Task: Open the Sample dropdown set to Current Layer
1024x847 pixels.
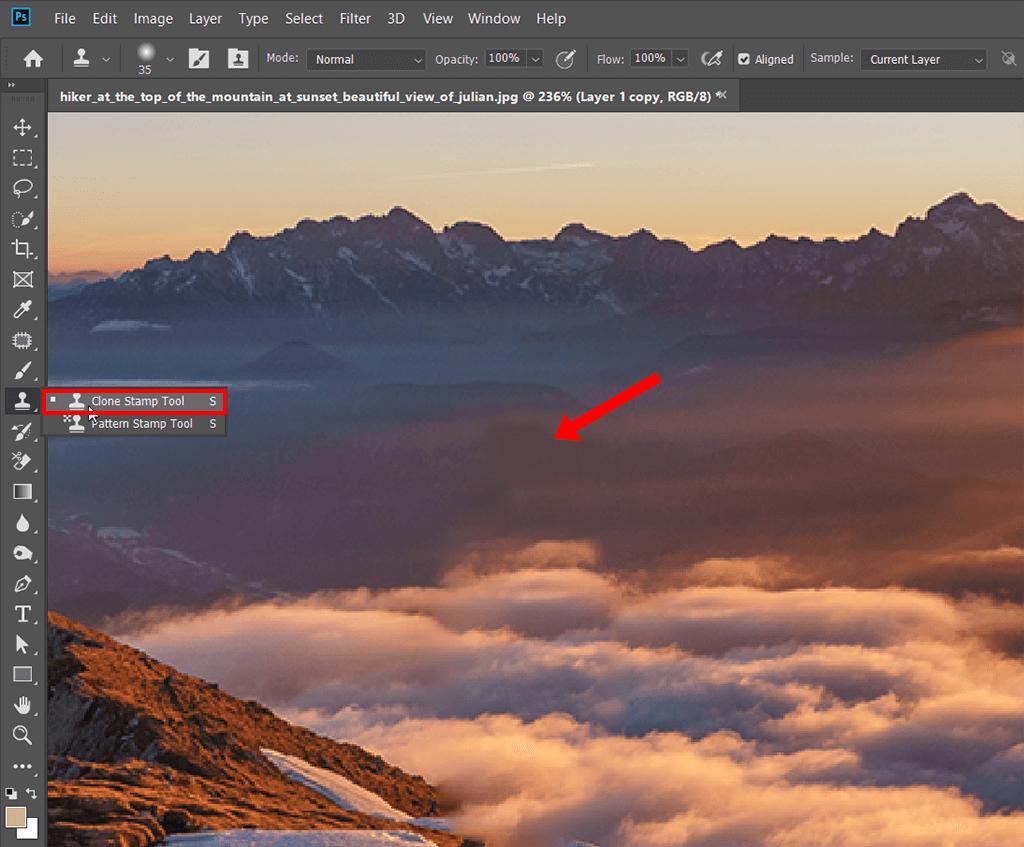Action: (x=923, y=59)
